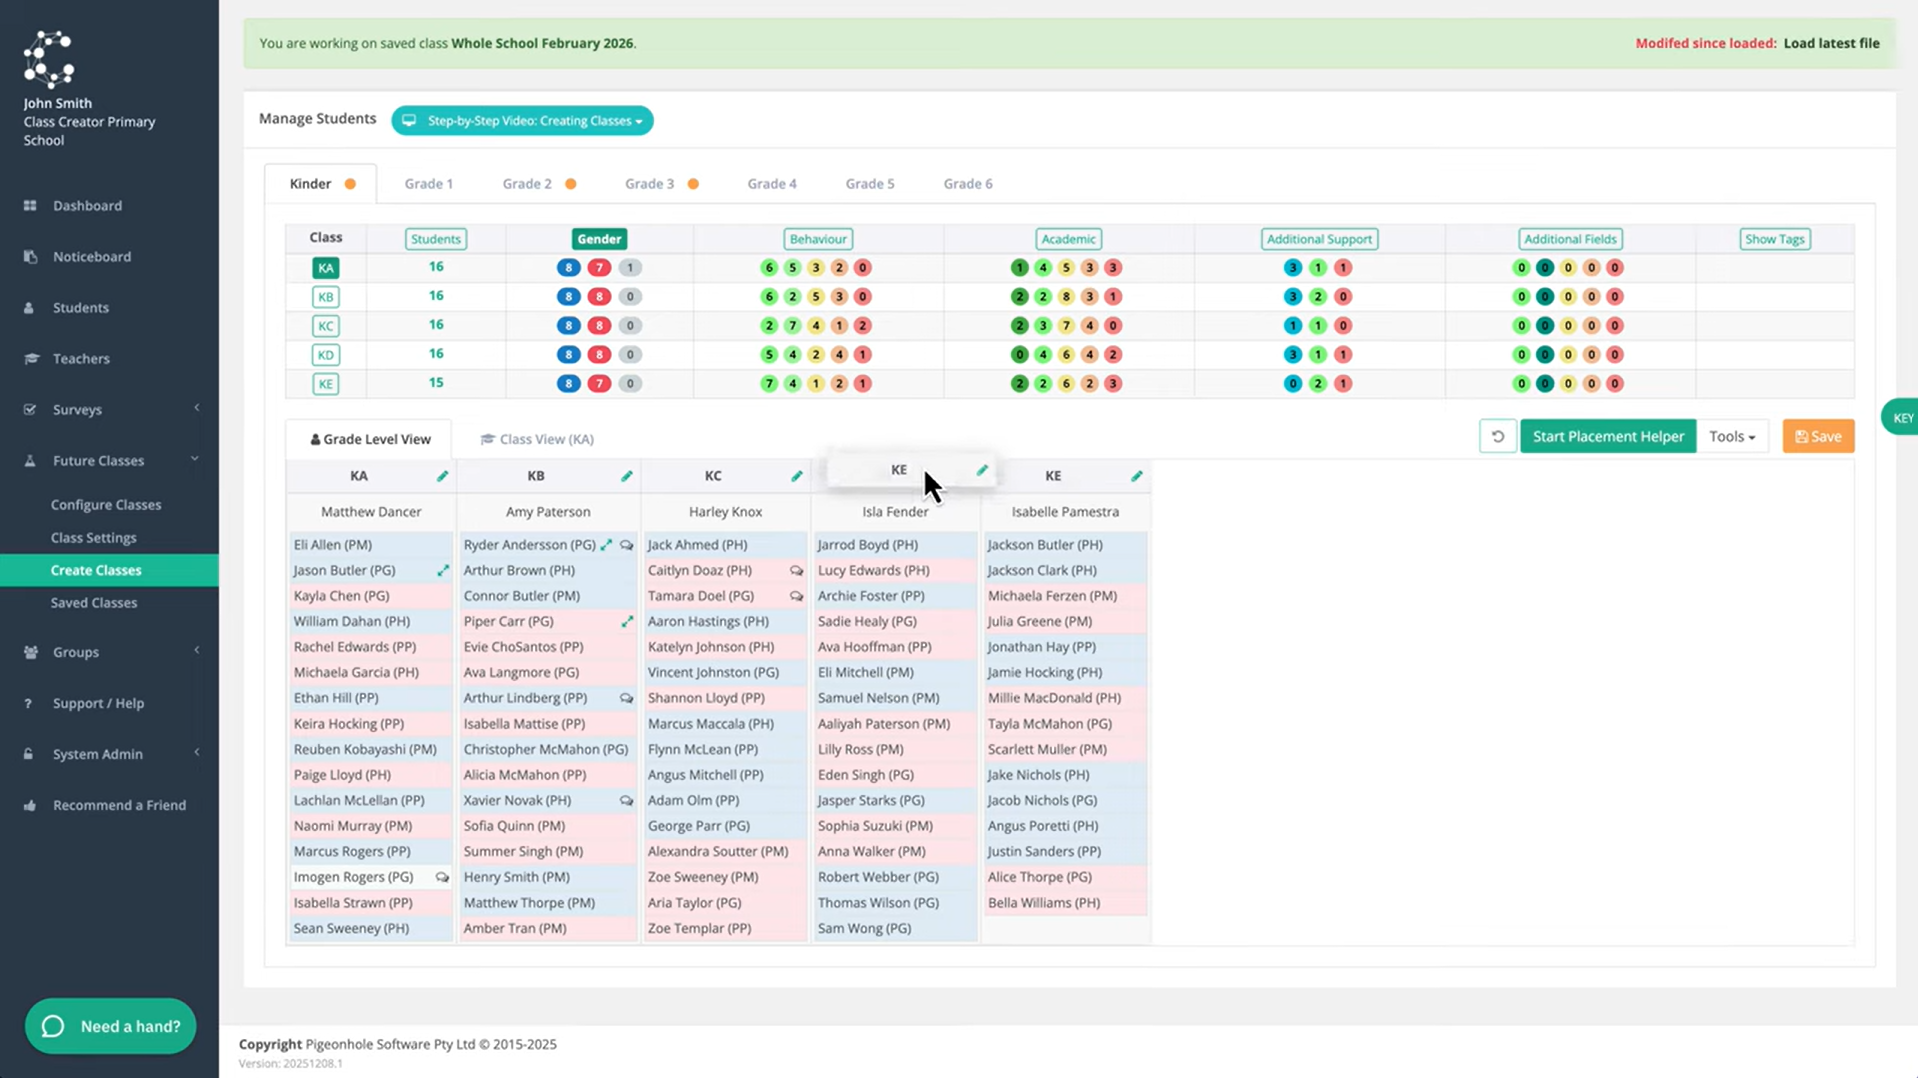This screenshot has height=1078, width=1918.
Task: Open the Need a hand chat bubble
Action: coord(110,1026)
